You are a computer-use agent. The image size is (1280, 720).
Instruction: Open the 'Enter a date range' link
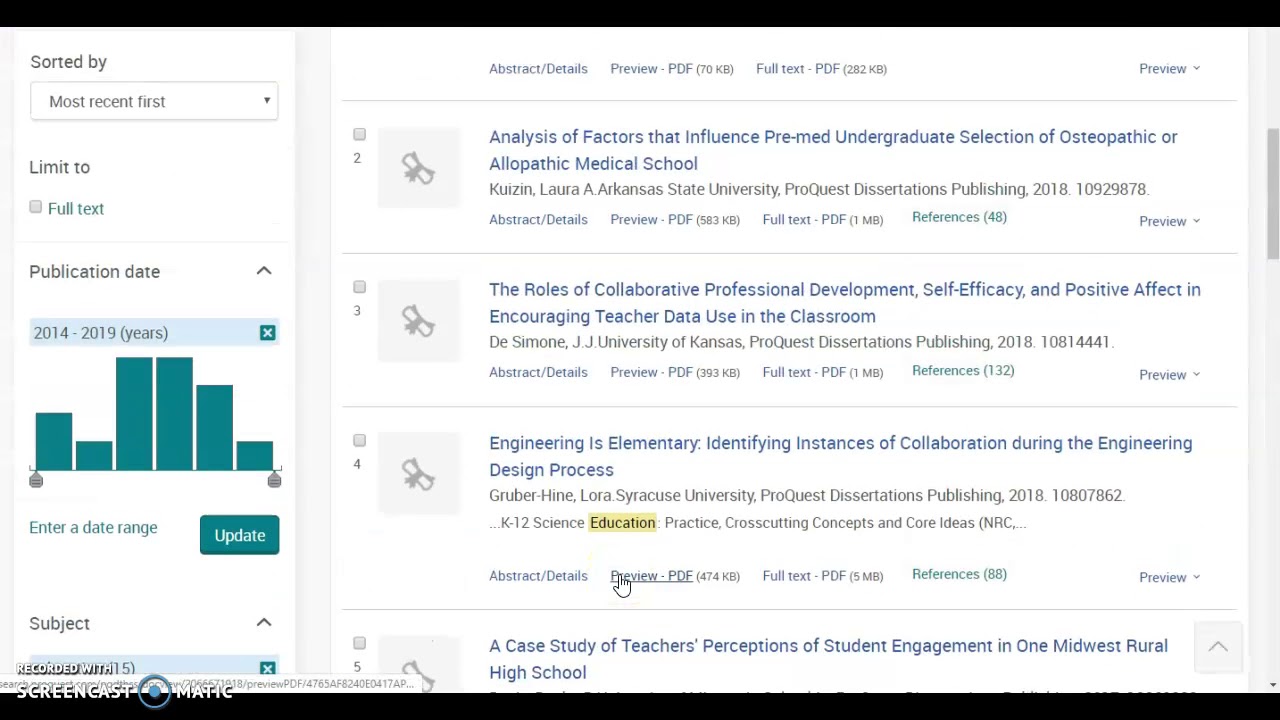pos(93,527)
